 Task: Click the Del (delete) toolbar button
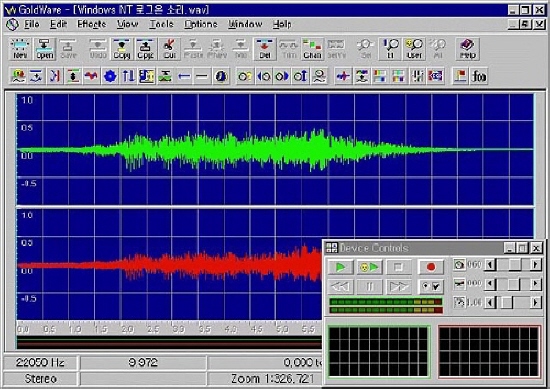click(265, 49)
